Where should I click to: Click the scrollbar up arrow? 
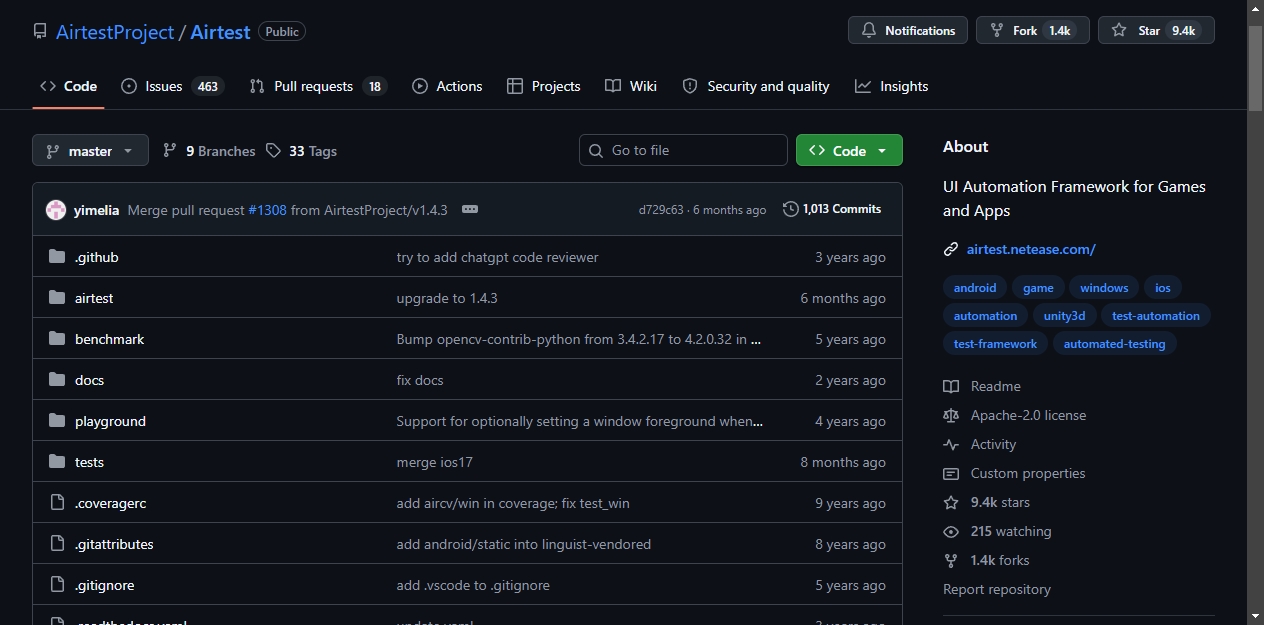point(1255,9)
